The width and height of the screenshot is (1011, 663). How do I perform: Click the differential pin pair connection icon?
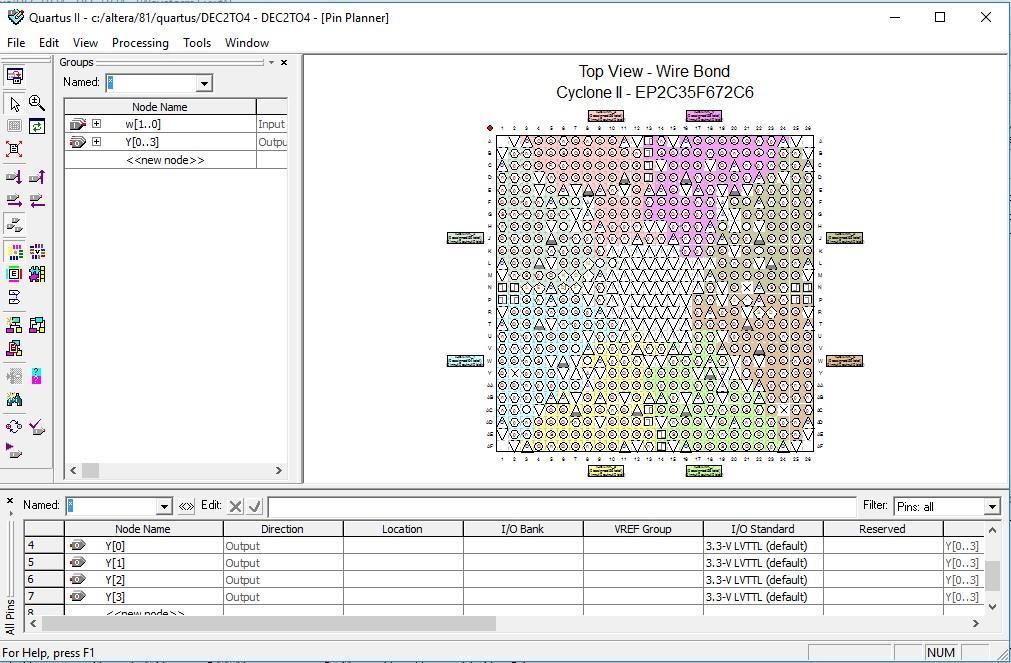click(14, 297)
